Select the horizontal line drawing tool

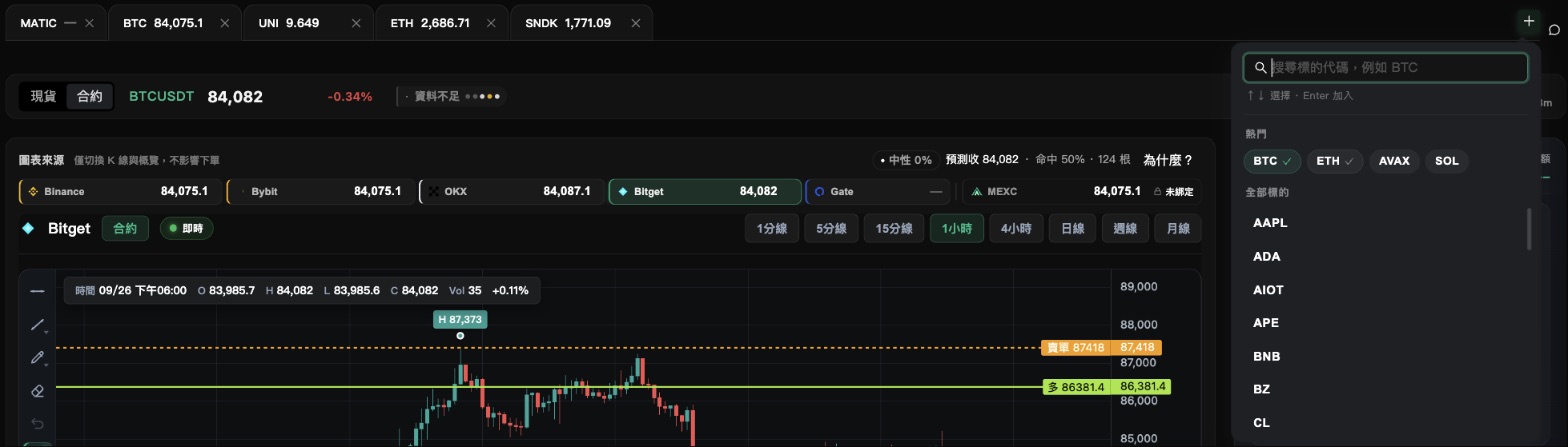tap(37, 291)
